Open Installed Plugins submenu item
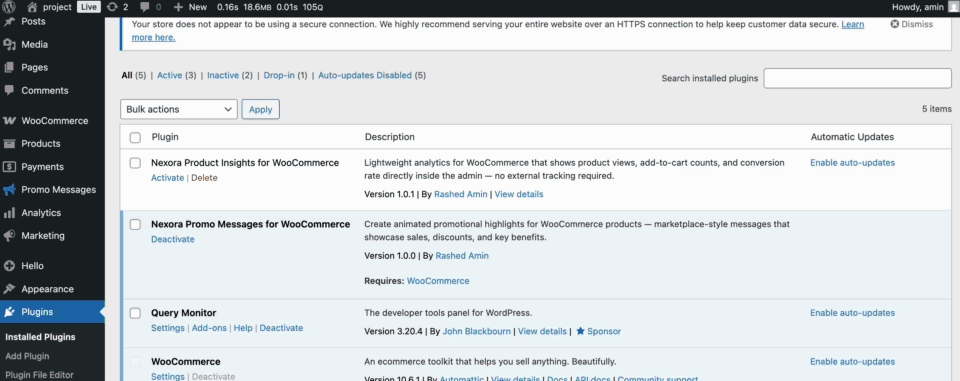960x381 pixels. point(40,337)
